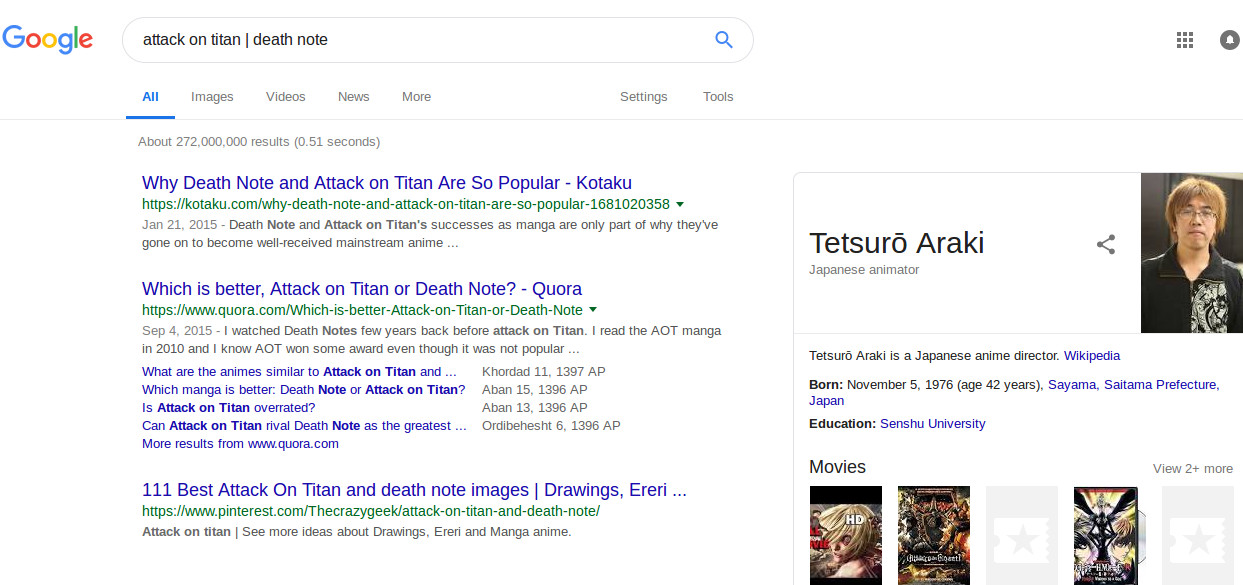The image size is (1243, 585).
Task: Expand the Kotaku result URL dropdown arrow
Action: click(680, 204)
